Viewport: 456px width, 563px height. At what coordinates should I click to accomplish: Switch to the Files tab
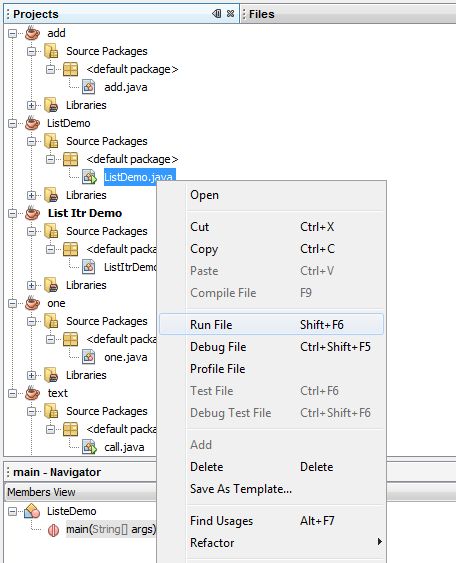(x=261, y=14)
